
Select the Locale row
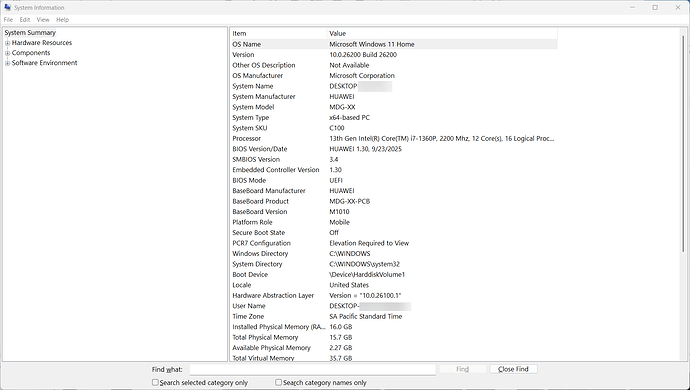click(x=394, y=285)
